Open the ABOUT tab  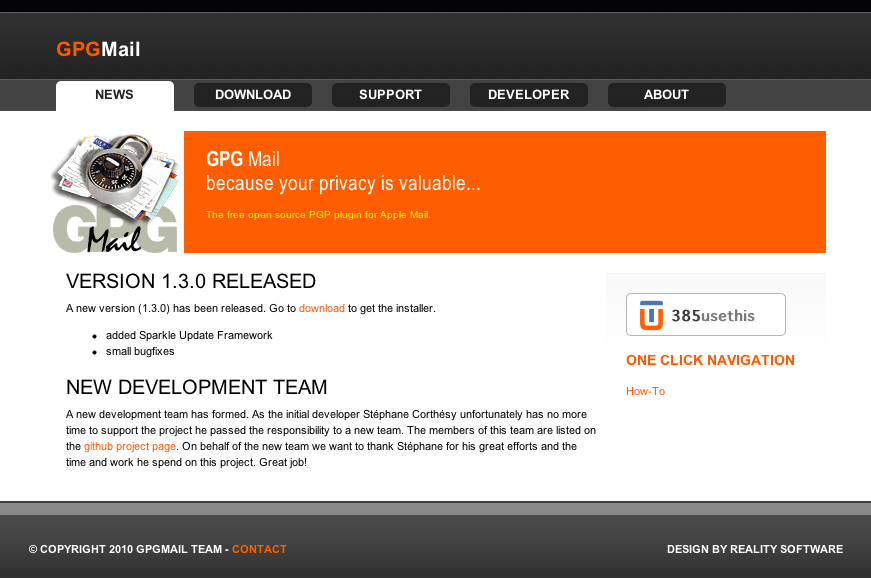click(x=667, y=95)
